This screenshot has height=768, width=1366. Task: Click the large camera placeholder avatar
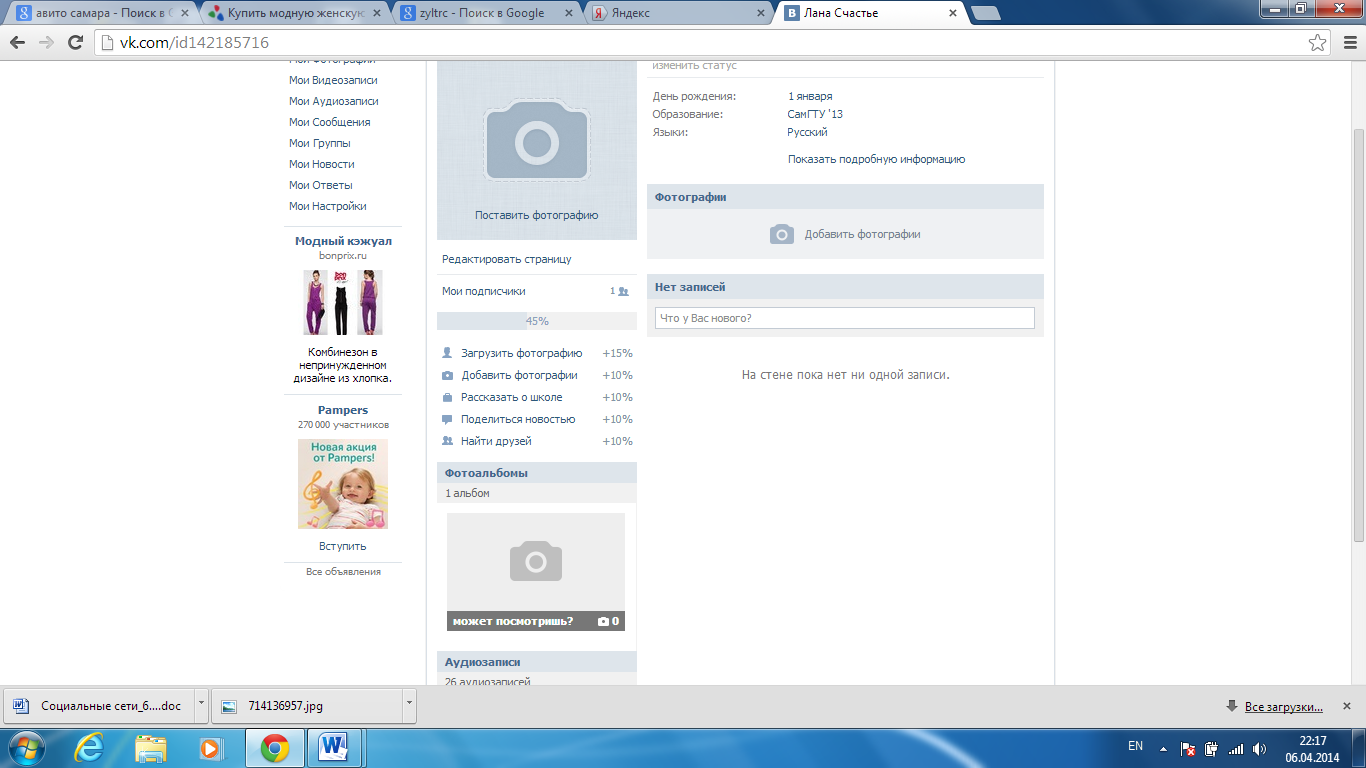[537, 141]
